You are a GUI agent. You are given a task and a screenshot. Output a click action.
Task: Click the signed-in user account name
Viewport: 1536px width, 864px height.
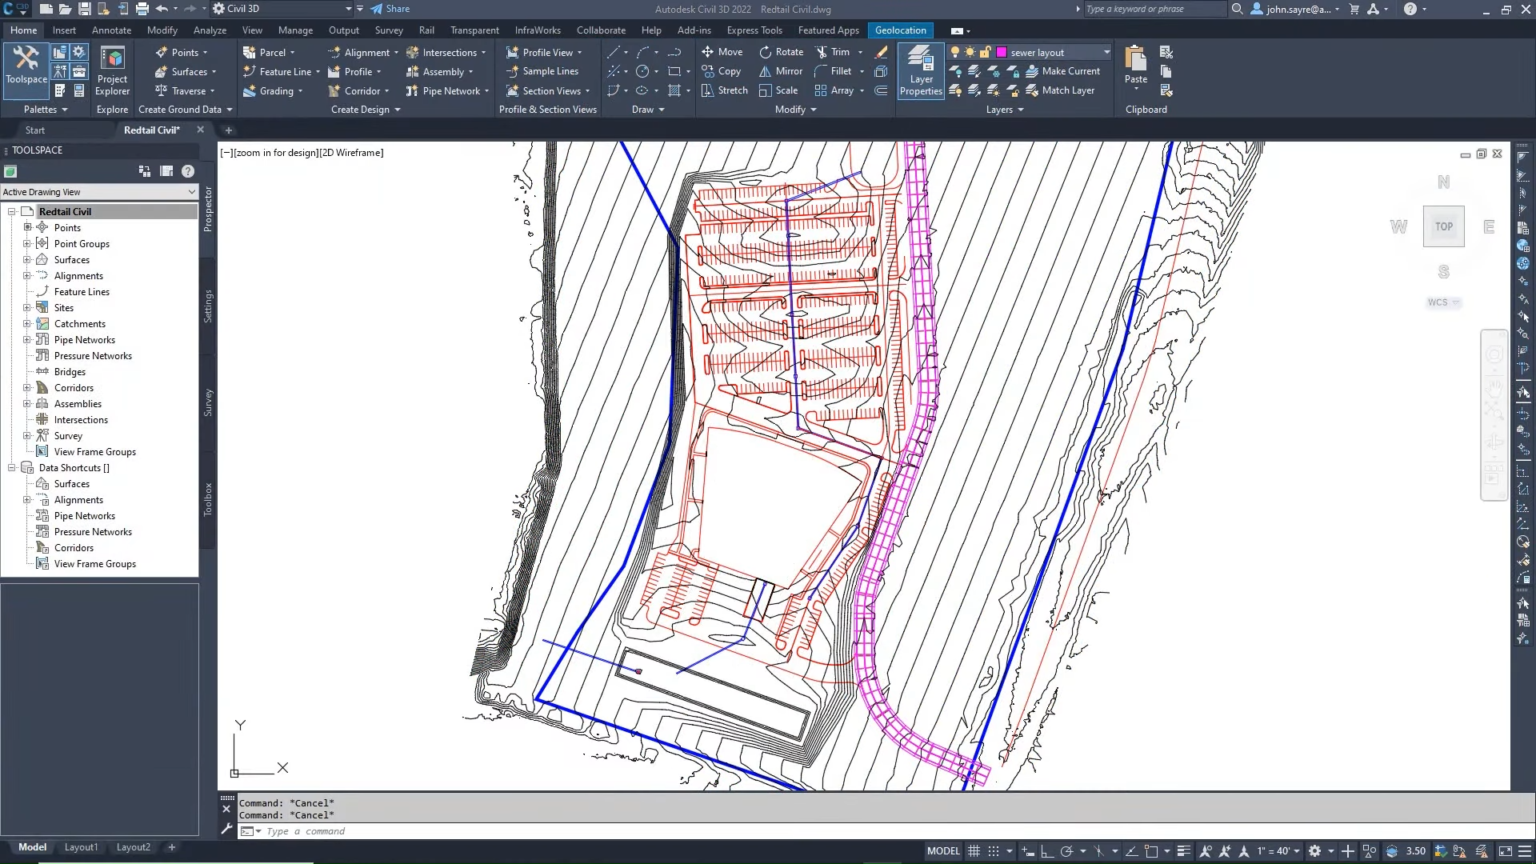(1298, 9)
